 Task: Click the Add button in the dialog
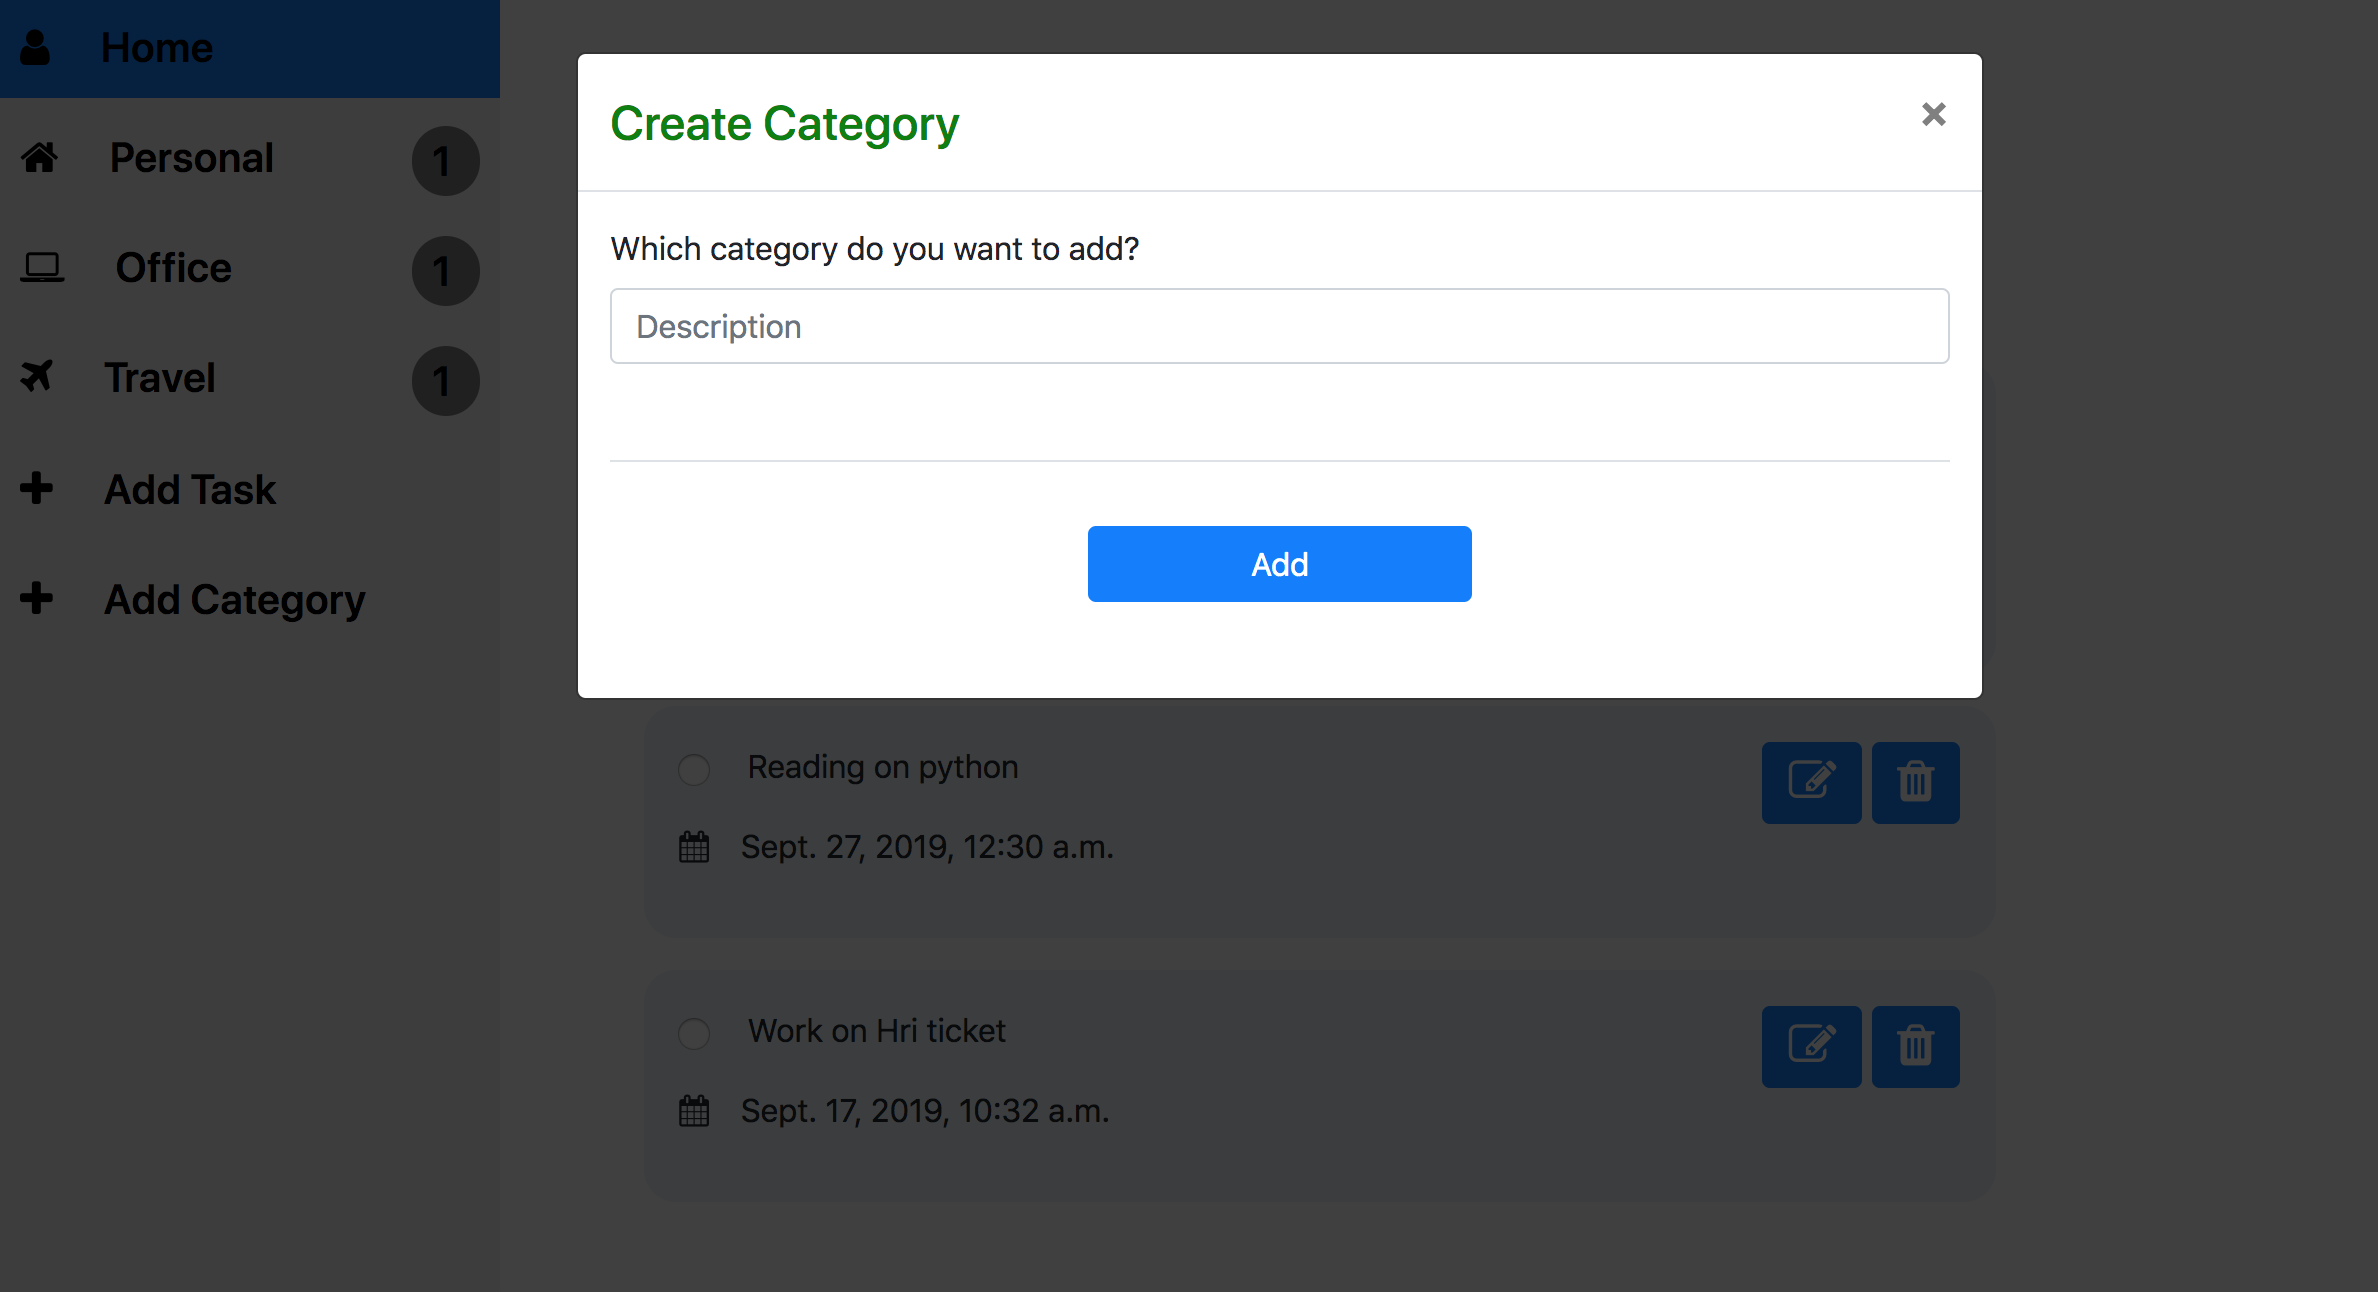point(1279,563)
